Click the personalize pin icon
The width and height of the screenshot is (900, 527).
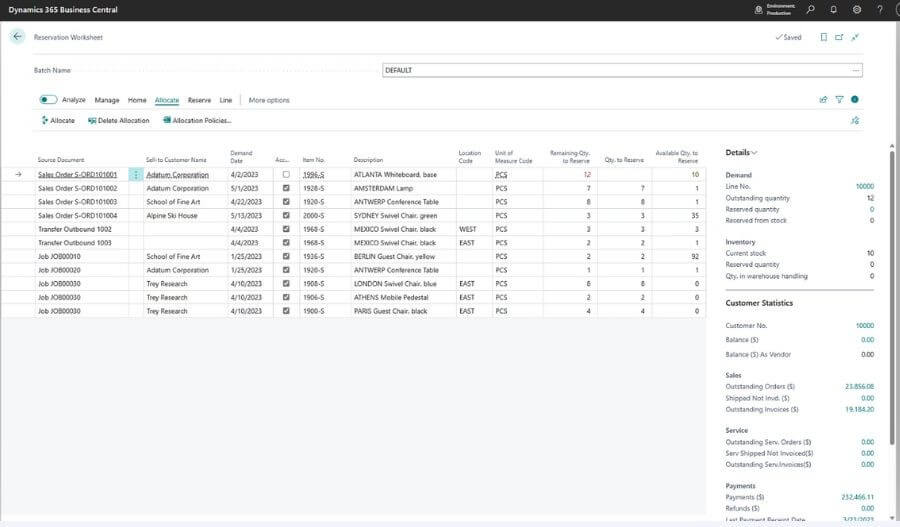(855, 121)
